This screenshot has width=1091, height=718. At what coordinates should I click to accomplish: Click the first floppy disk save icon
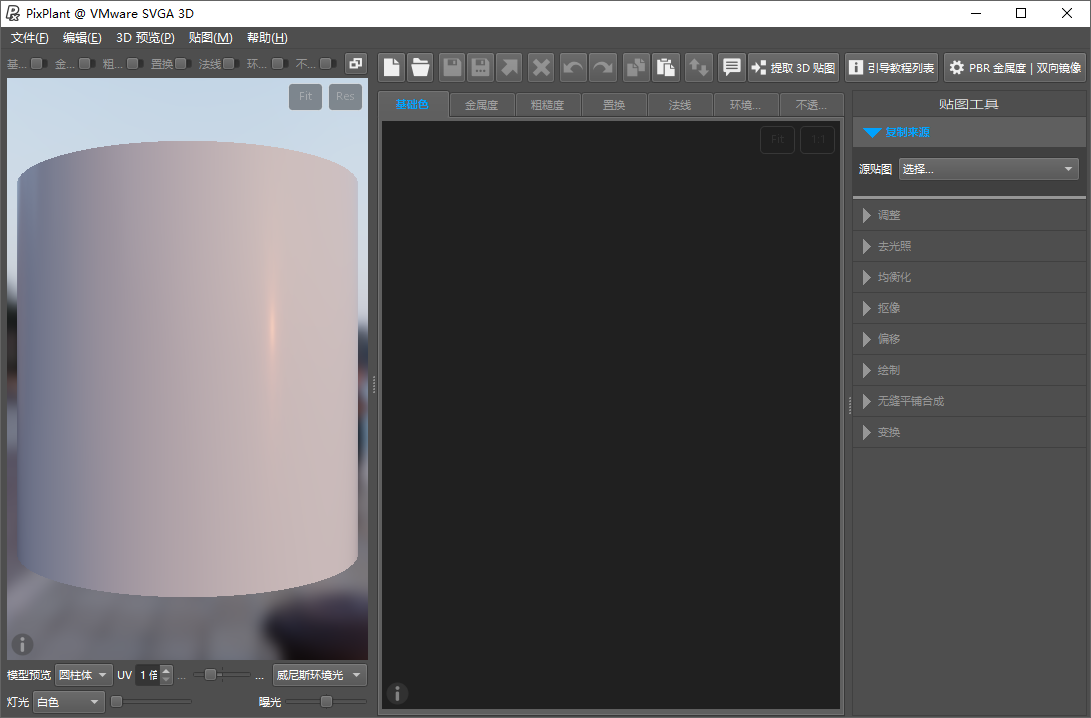tap(452, 67)
